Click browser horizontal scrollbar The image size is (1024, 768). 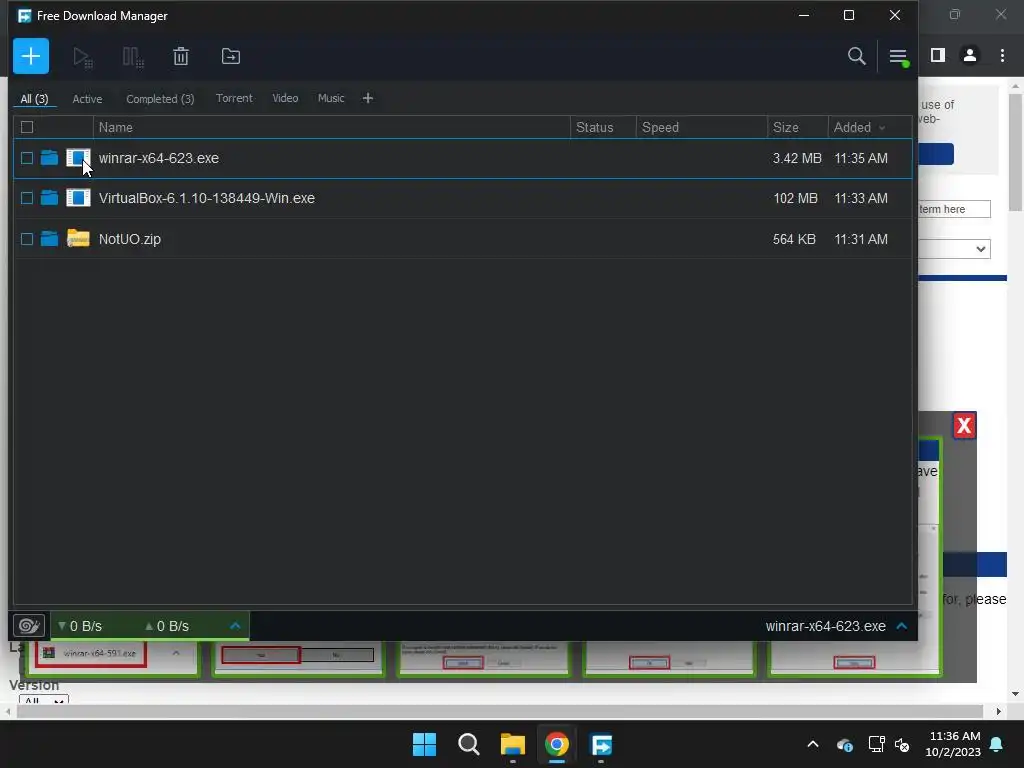click(x=500, y=711)
